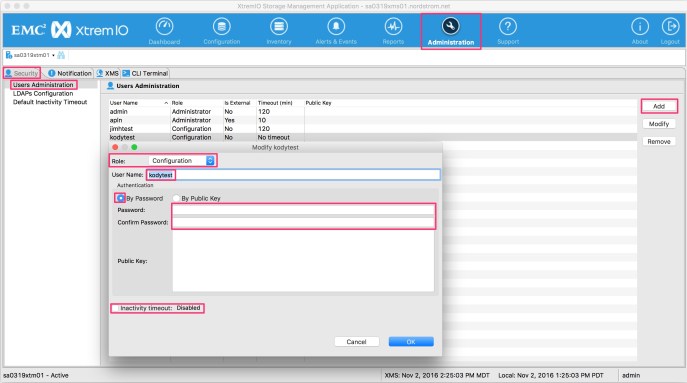Select By Password authentication radio button
Screen dimensions: 687x383
120,198
